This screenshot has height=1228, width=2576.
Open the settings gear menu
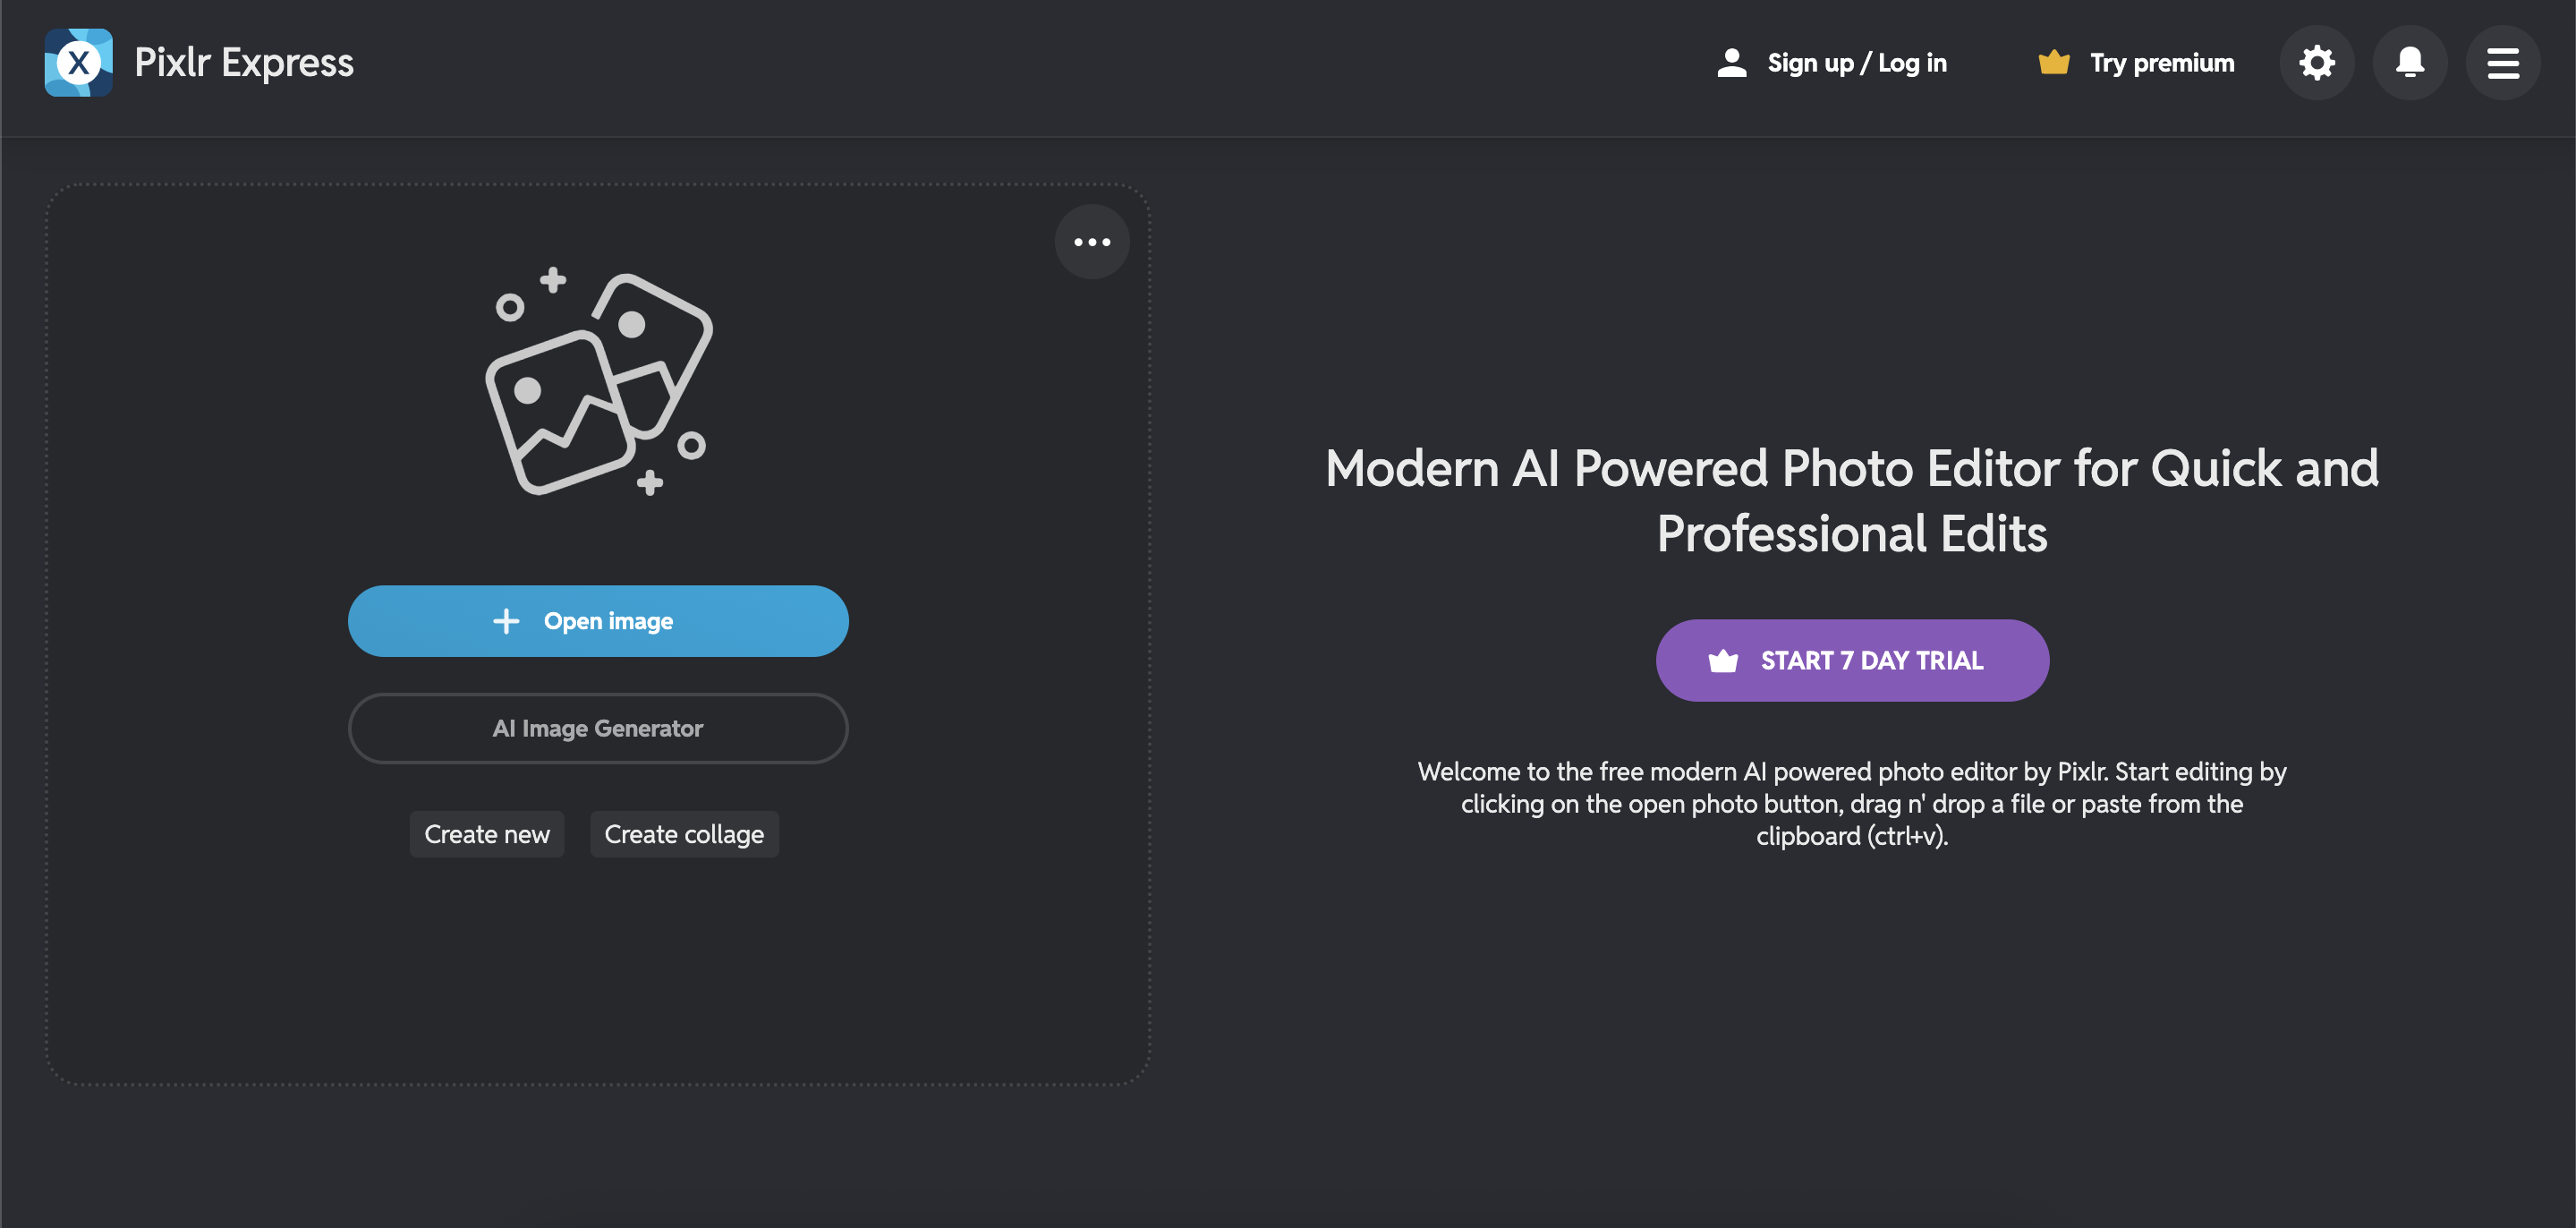2317,62
